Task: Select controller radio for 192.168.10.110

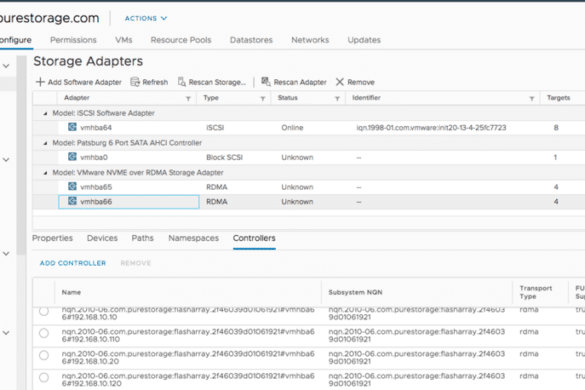Action: (44, 333)
